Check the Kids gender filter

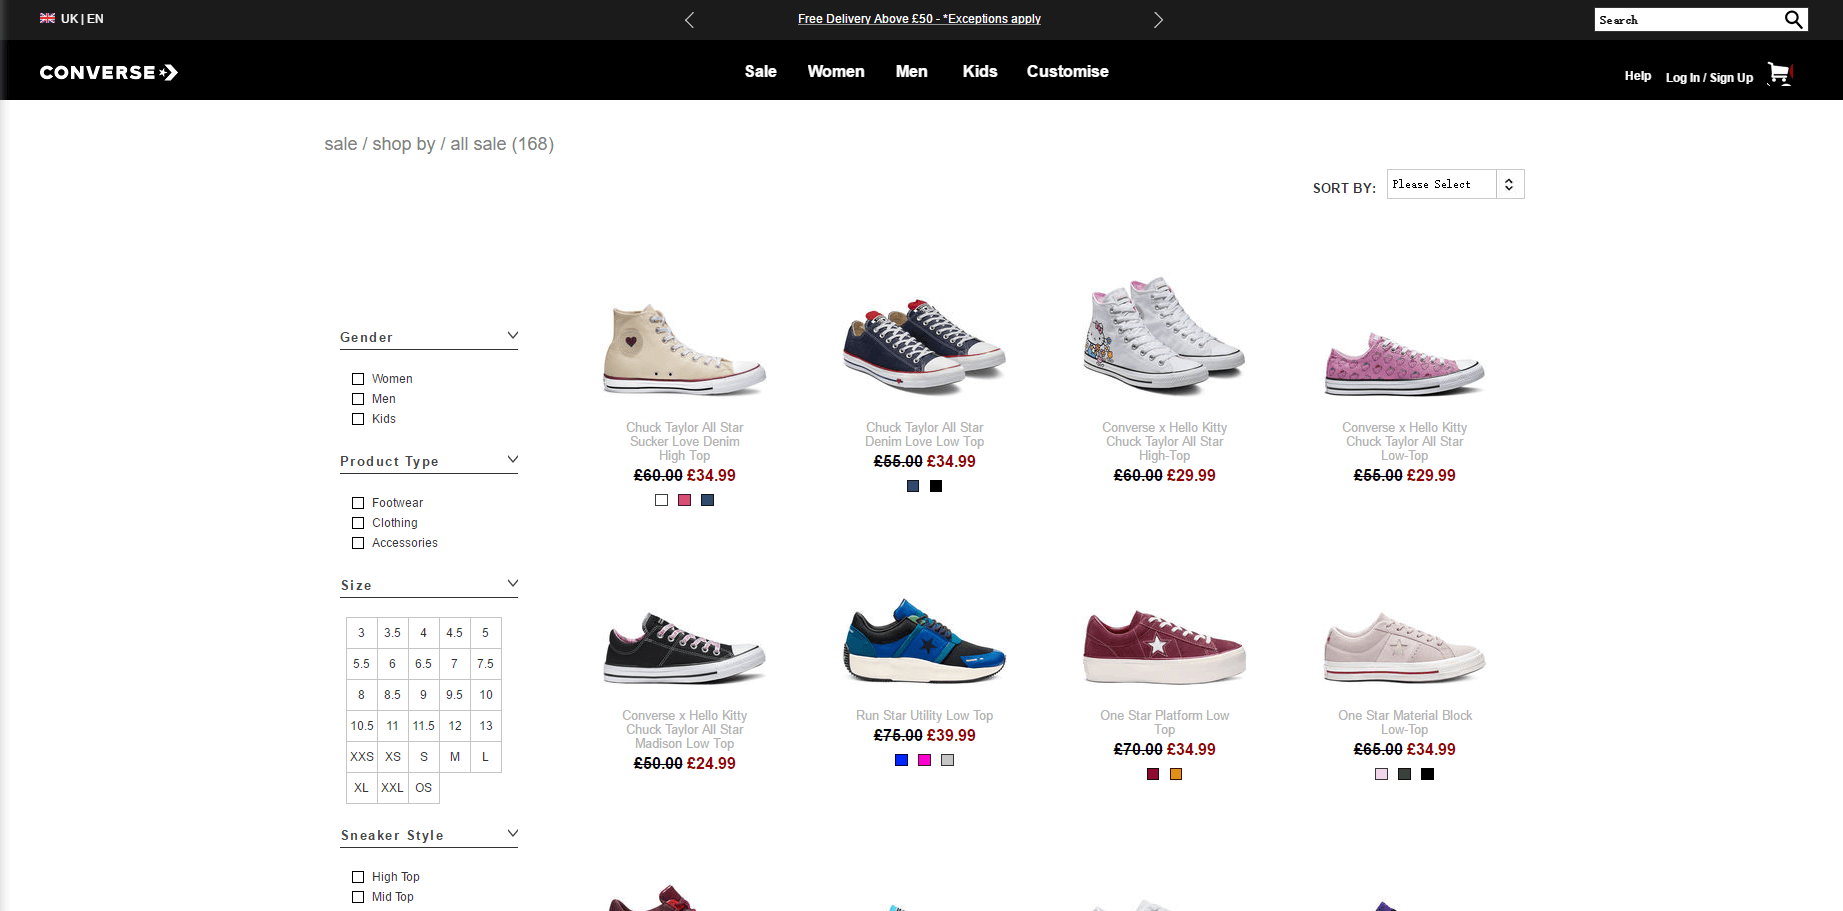[358, 419]
